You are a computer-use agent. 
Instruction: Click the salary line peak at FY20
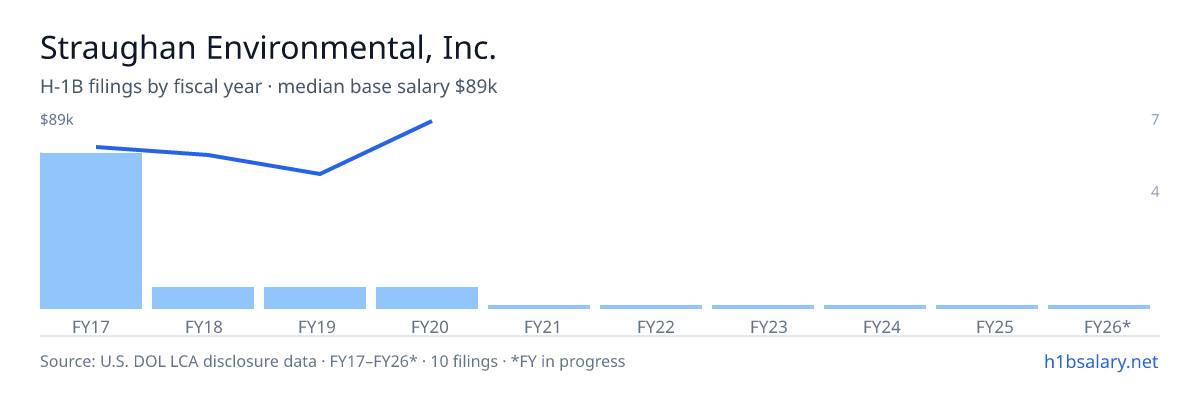[x=431, y=121]
